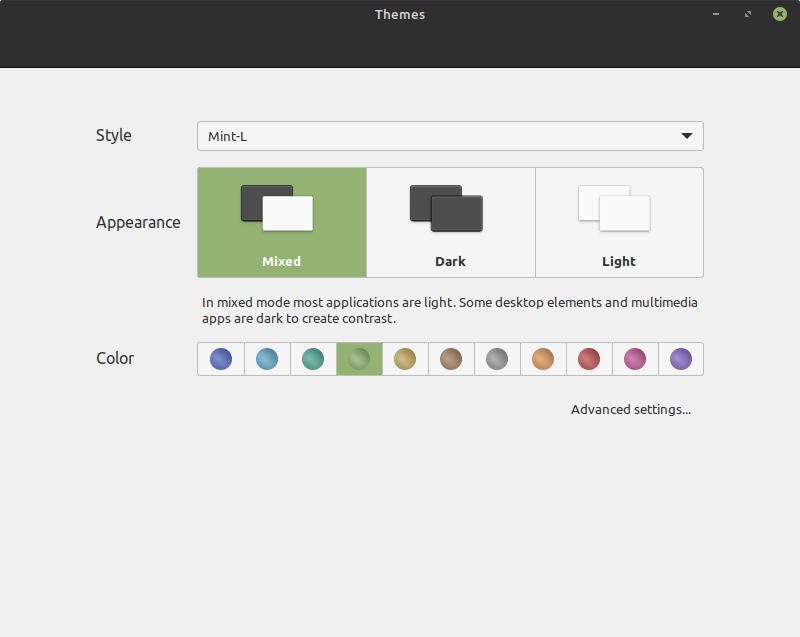Switch appearance to Dark

pos(451,222)
